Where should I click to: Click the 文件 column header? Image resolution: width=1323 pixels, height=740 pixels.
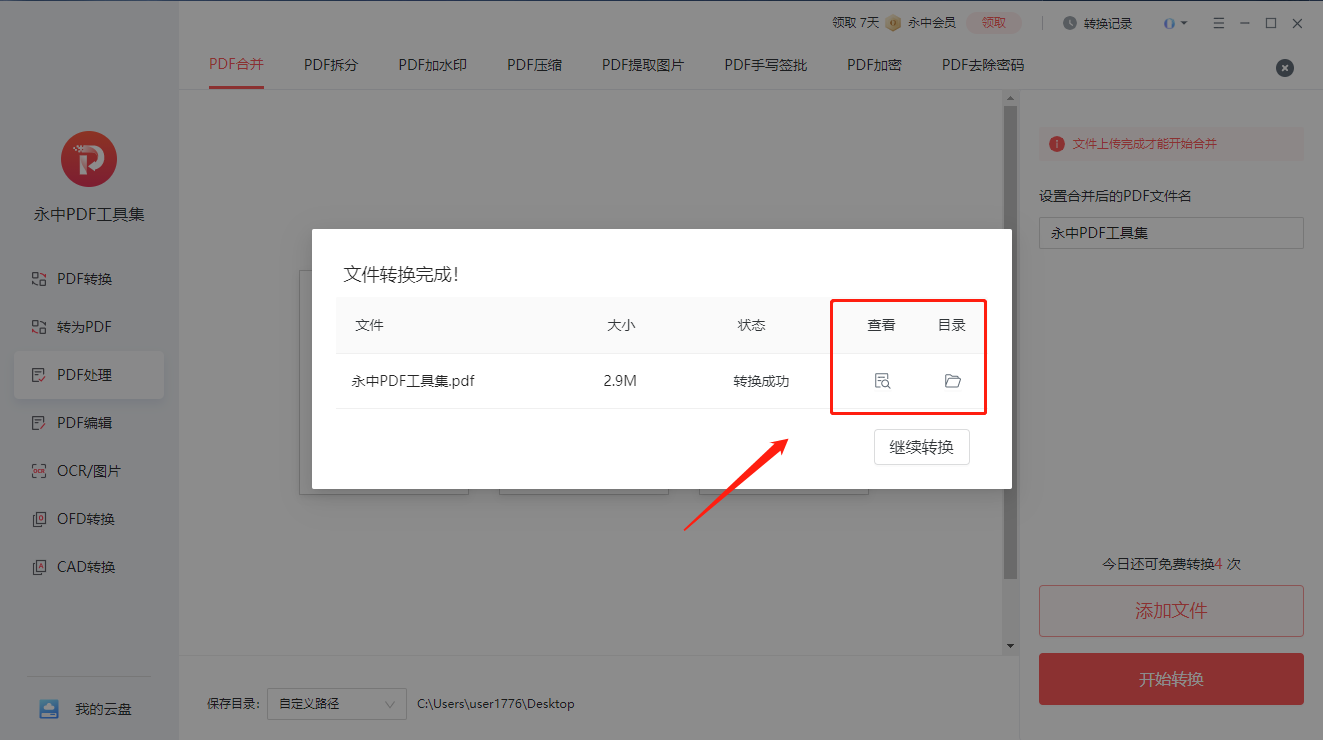pos(369,325)
